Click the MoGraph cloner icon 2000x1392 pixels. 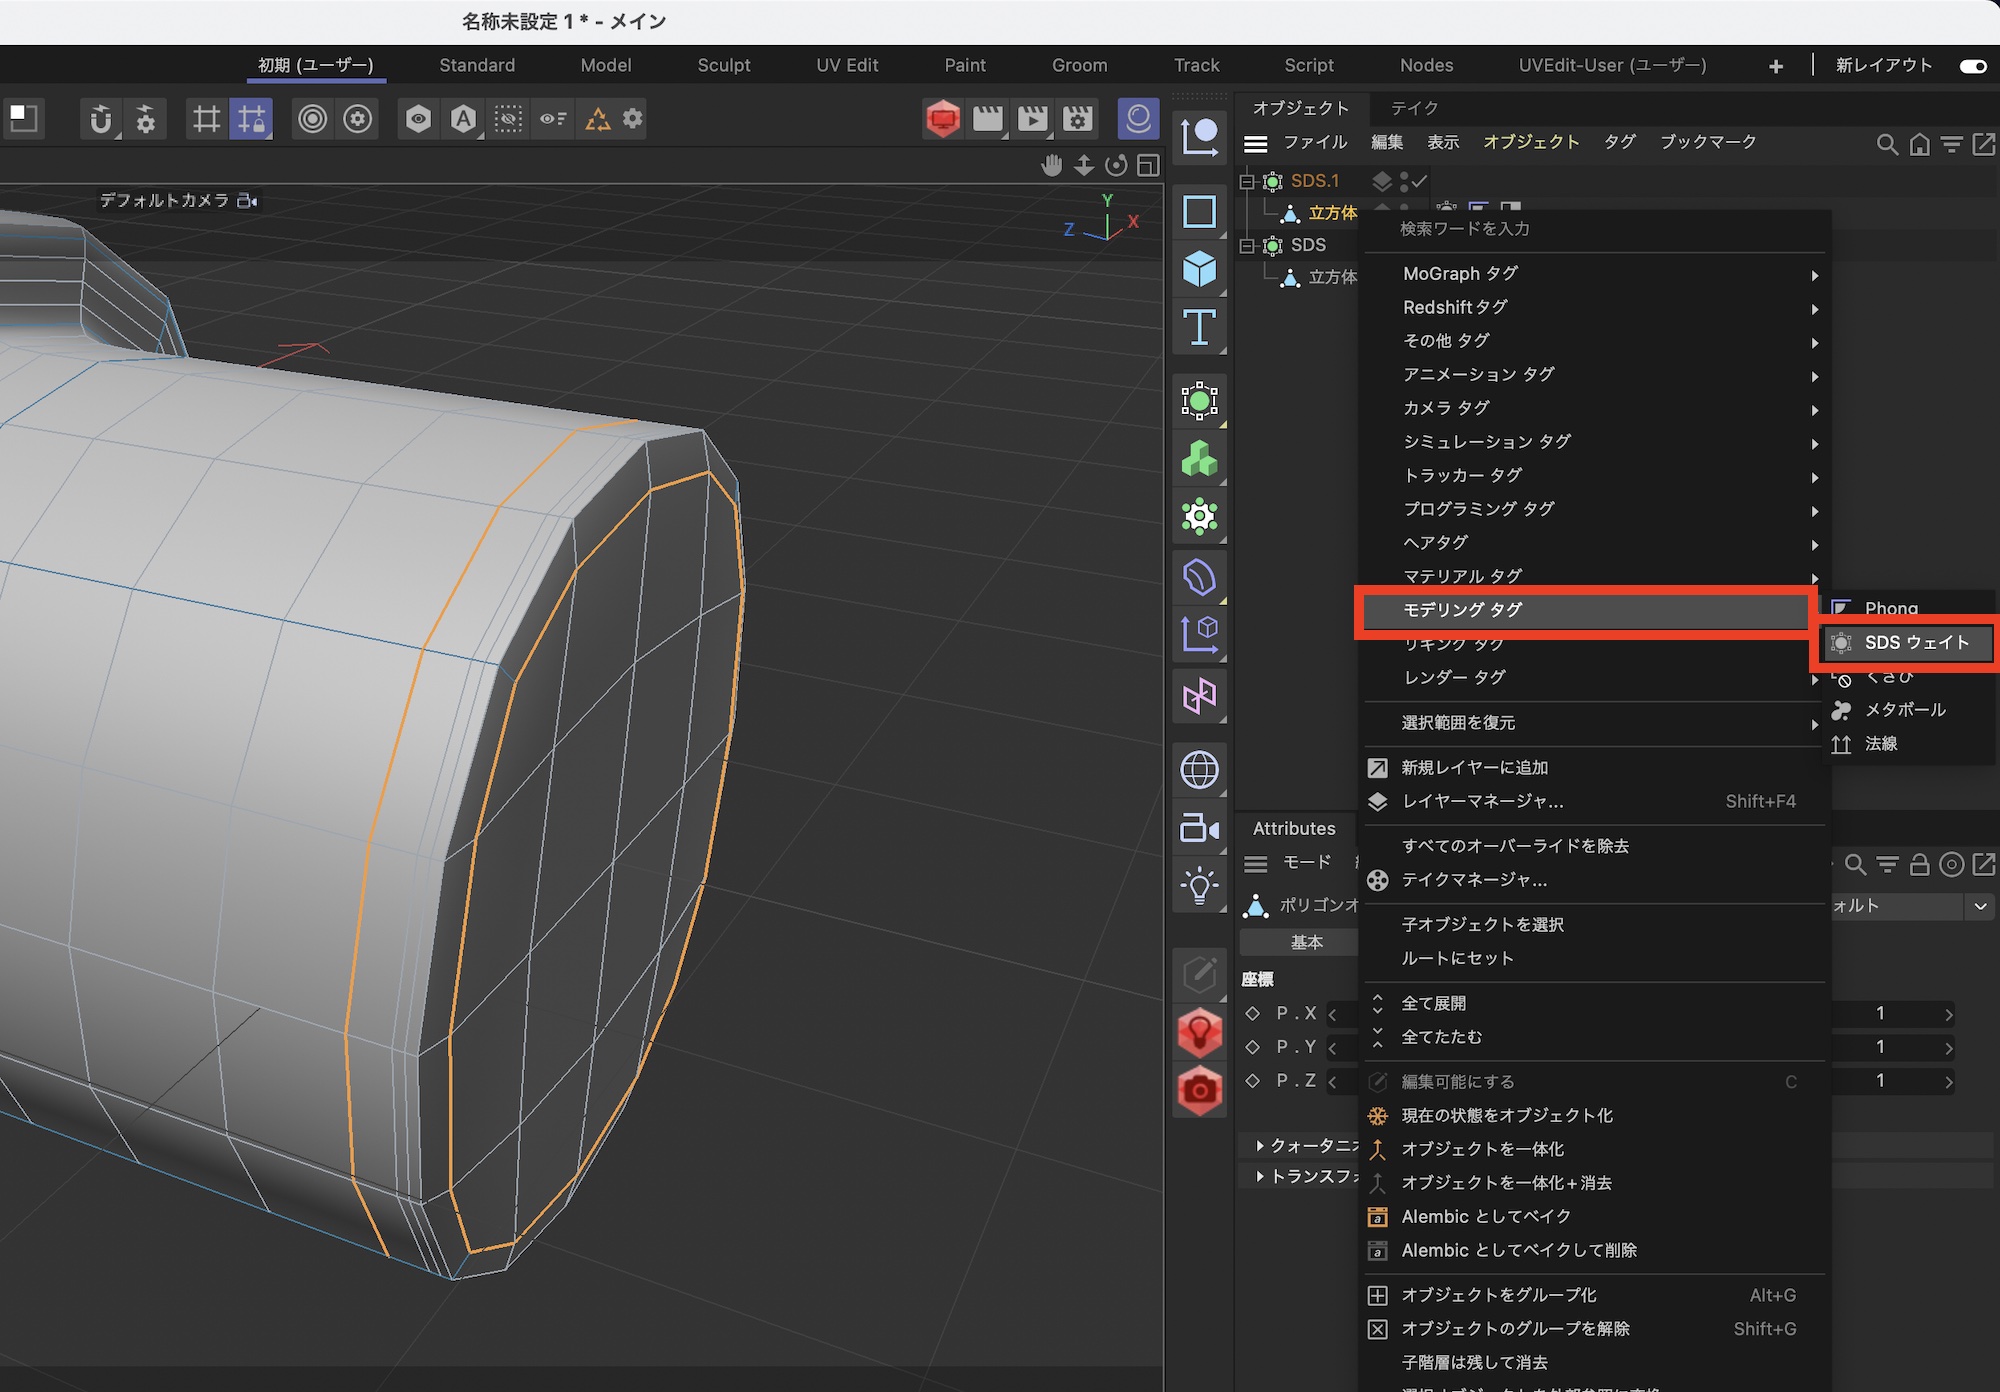pos(1199,459)
